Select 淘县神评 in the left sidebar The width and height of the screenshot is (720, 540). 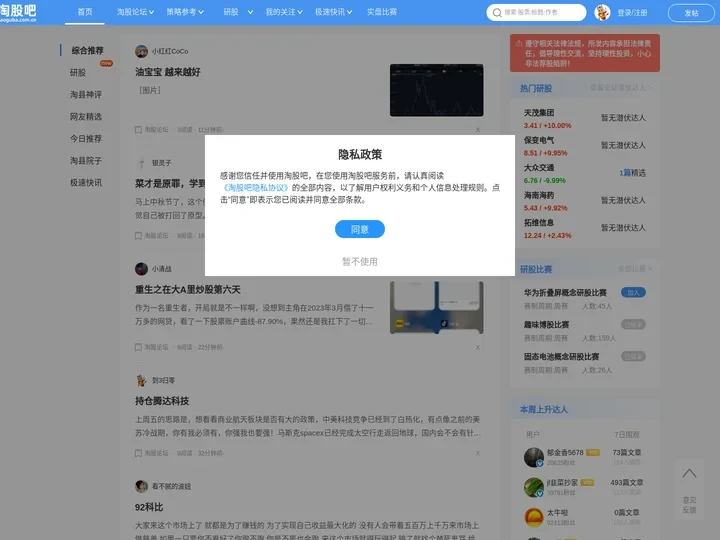86,95
